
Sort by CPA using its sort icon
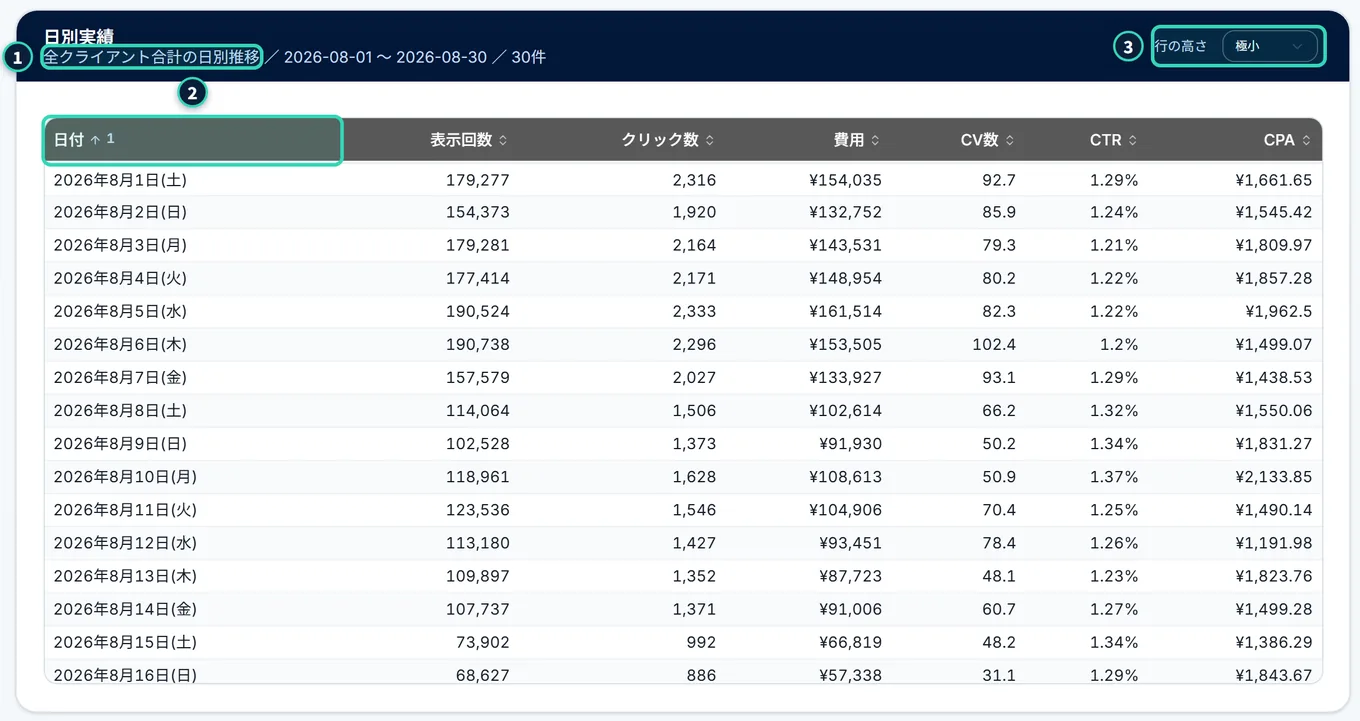click(x=1306, y=140)
